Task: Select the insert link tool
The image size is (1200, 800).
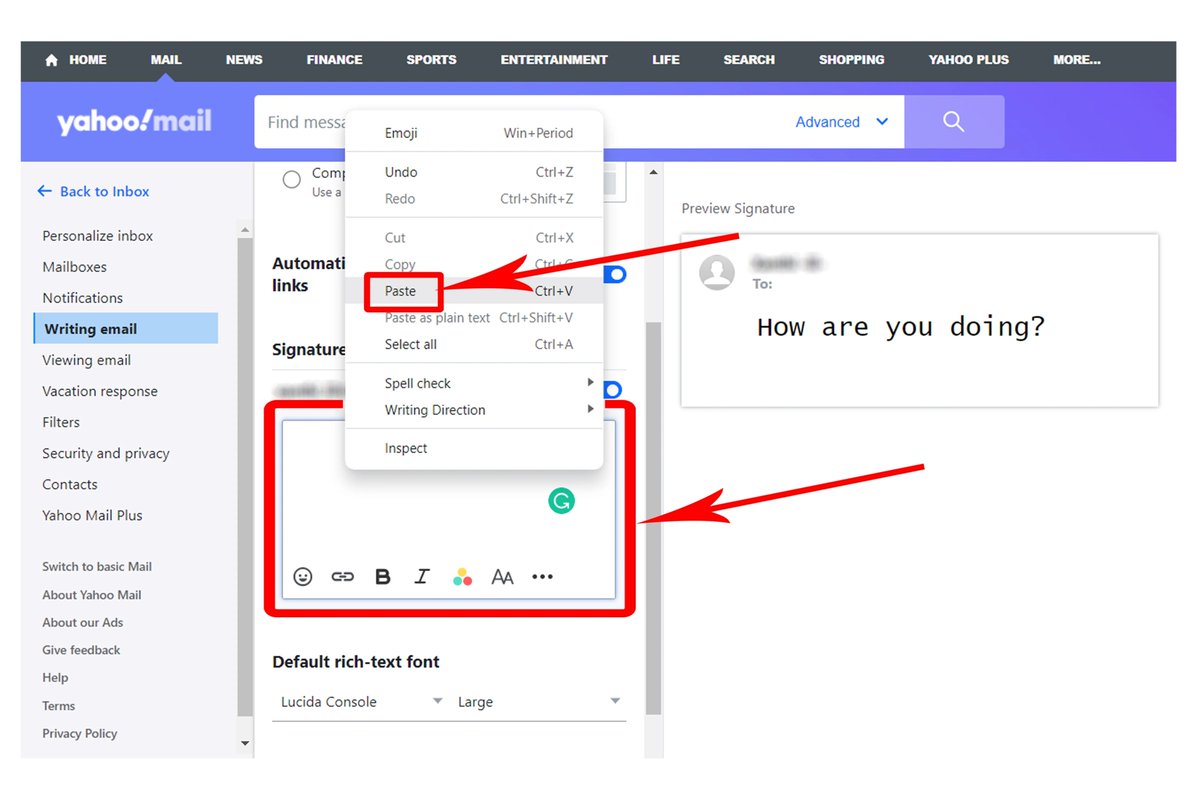Action: tap(342, 576)
